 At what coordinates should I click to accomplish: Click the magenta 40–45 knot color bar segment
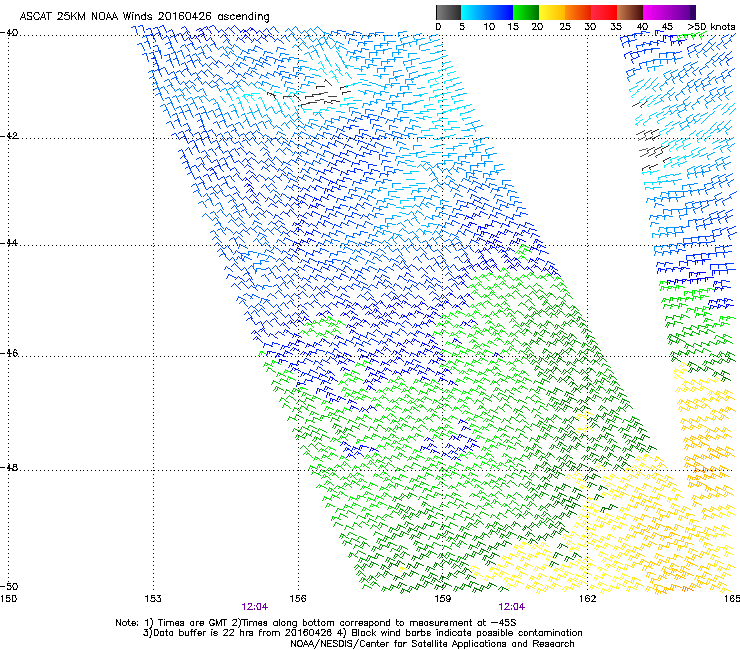coord(656,12)
